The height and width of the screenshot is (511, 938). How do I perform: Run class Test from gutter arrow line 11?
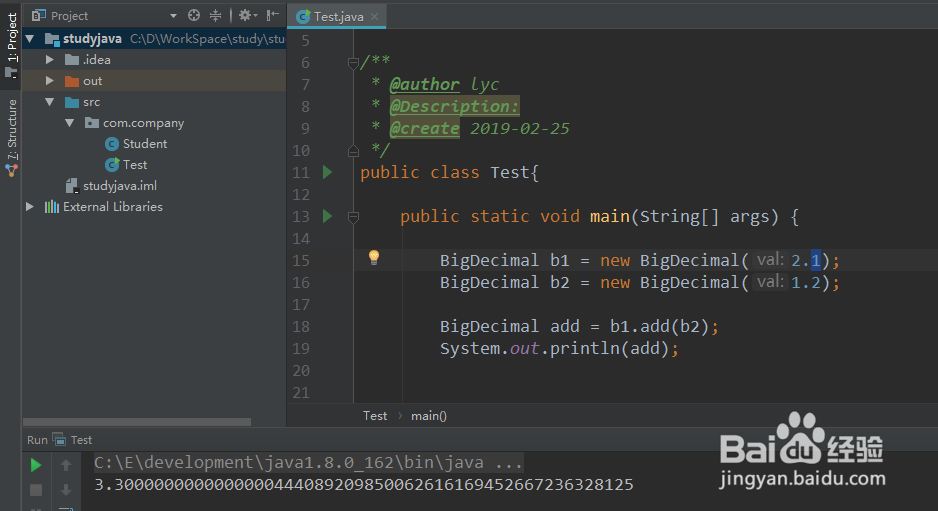click(x=327, y=172)
